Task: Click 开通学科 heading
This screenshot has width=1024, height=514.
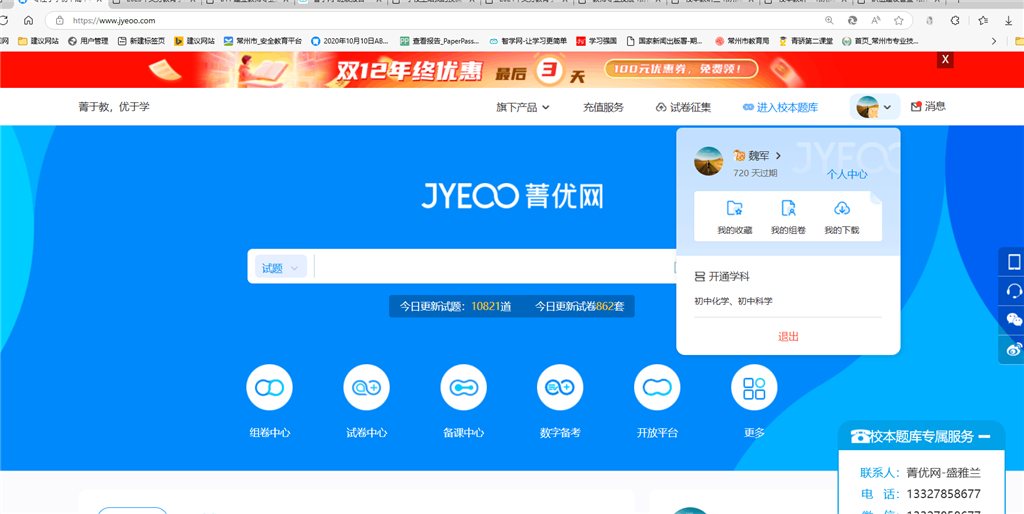Action: click(722, 277)
